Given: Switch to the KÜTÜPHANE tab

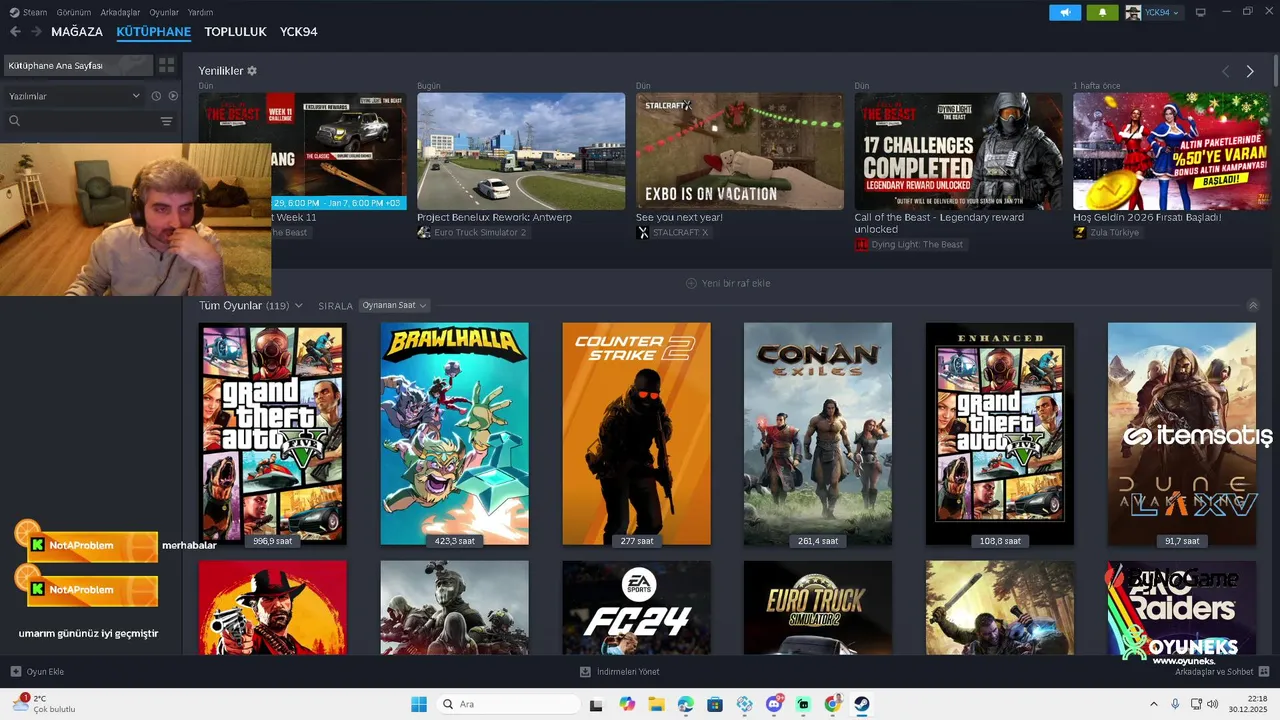Looking at the screenshot, I should (153, 32).
